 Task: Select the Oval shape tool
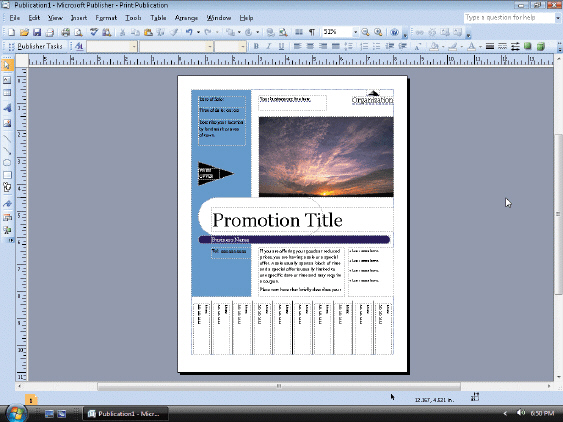coord(7,163)
